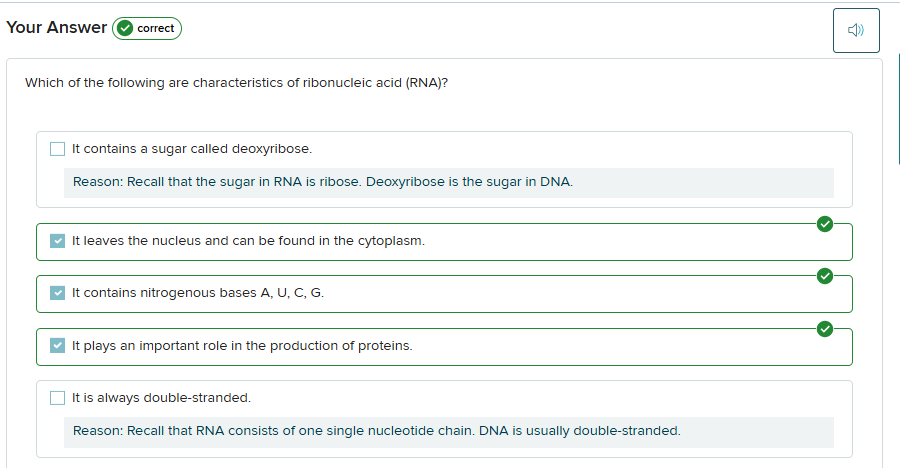Click the "It is always double-stranded" label

coord(161,398)
